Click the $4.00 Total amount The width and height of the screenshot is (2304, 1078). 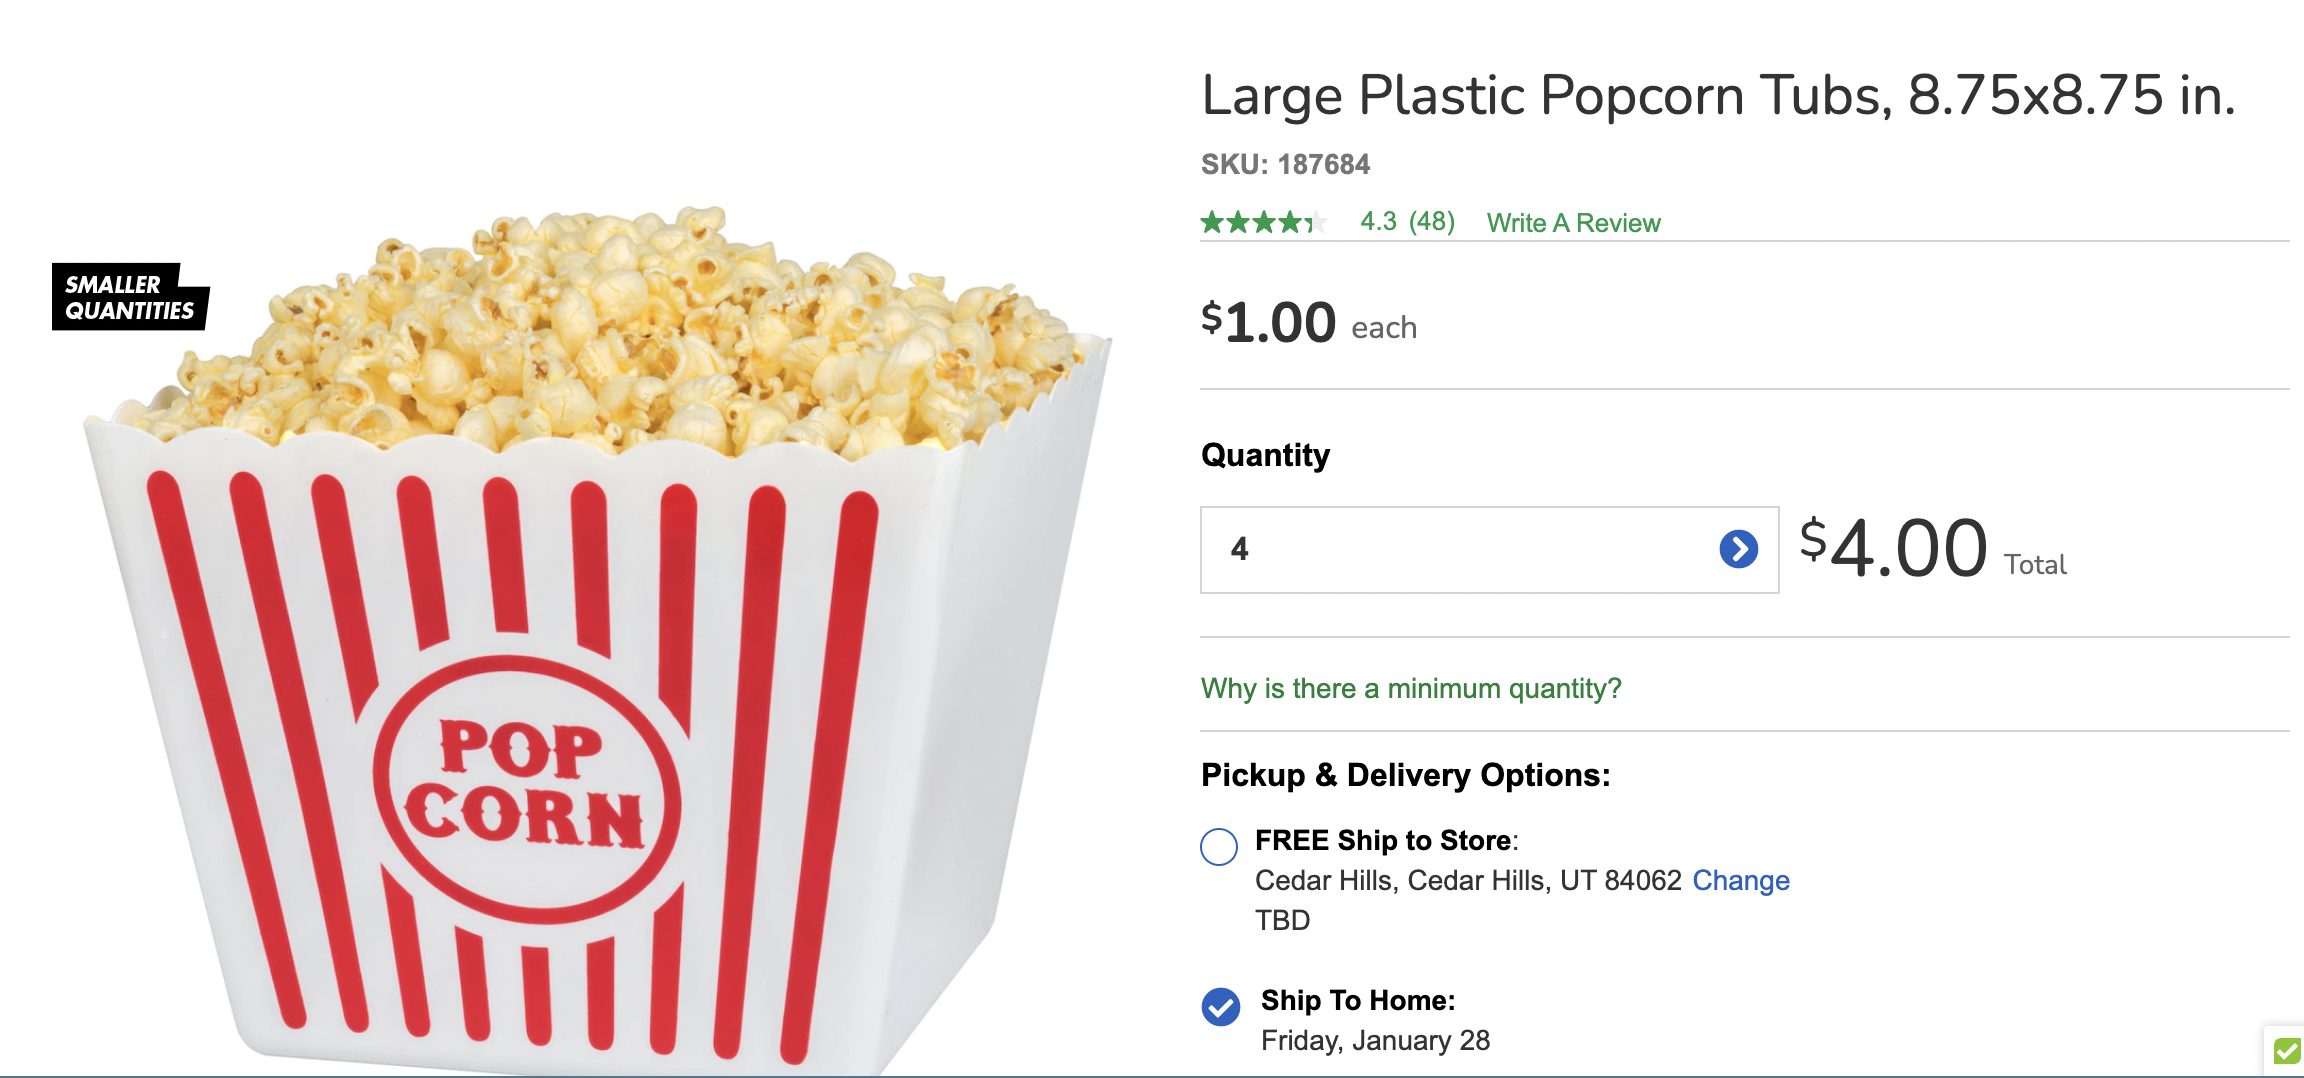(x=1932, y=549)
